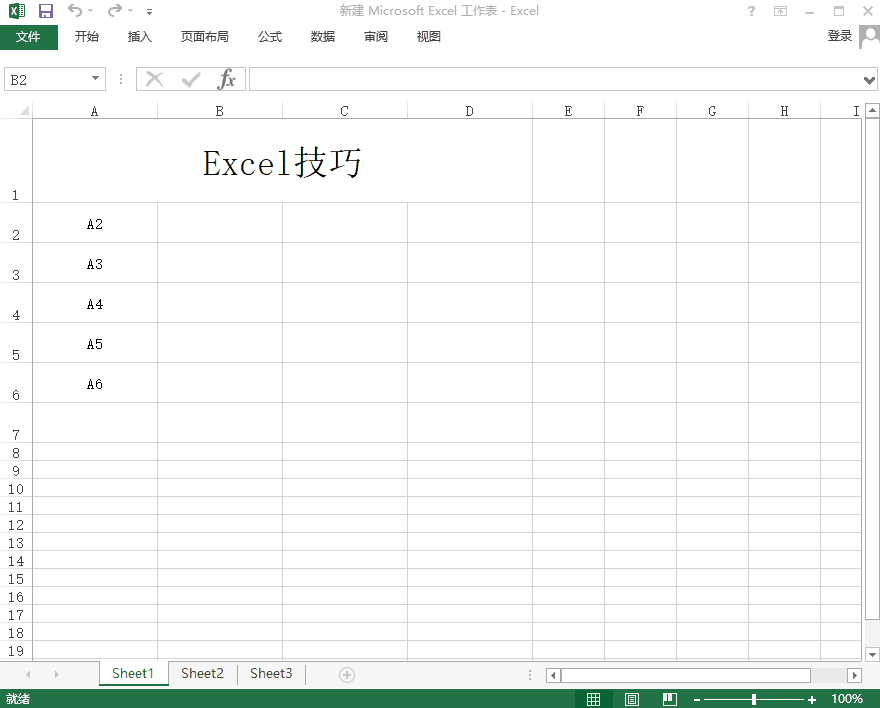The height and width of the screenshot is (708, 880).
Task: Click the horizontal scrollbar track
Action: tap(829, 675)
